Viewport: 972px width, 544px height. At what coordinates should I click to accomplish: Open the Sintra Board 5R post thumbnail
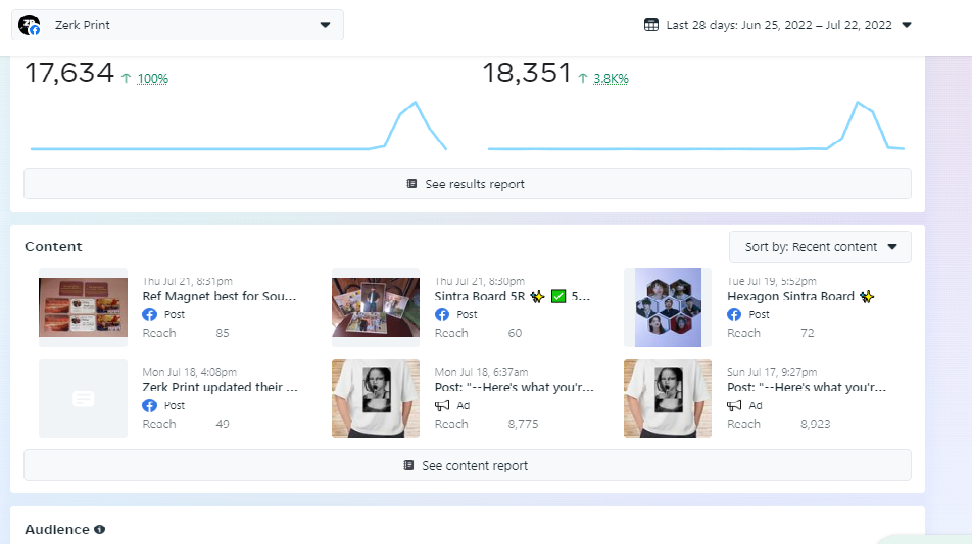coord(376,307)
